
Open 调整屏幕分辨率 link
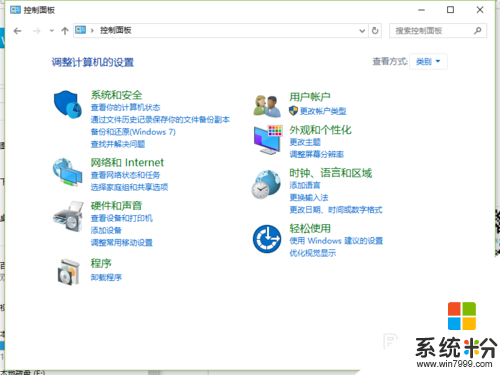316,154
